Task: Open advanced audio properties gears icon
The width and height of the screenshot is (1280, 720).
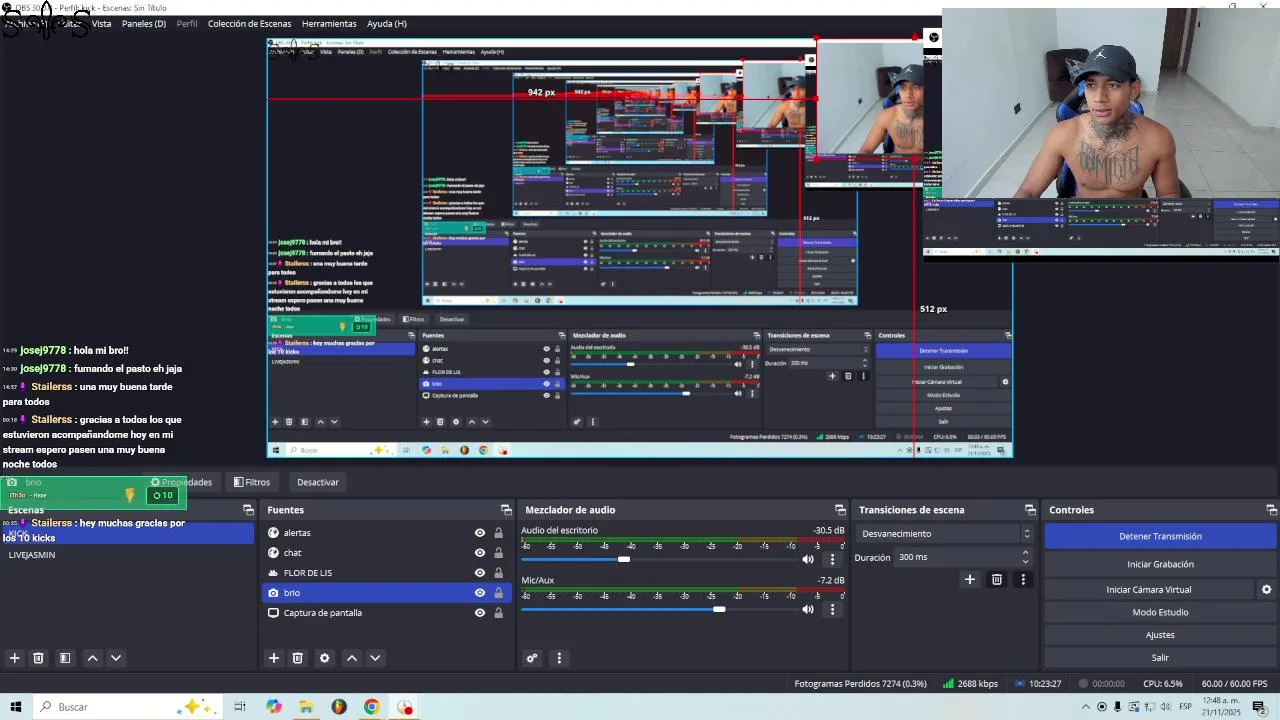Action: pos(532,658)
